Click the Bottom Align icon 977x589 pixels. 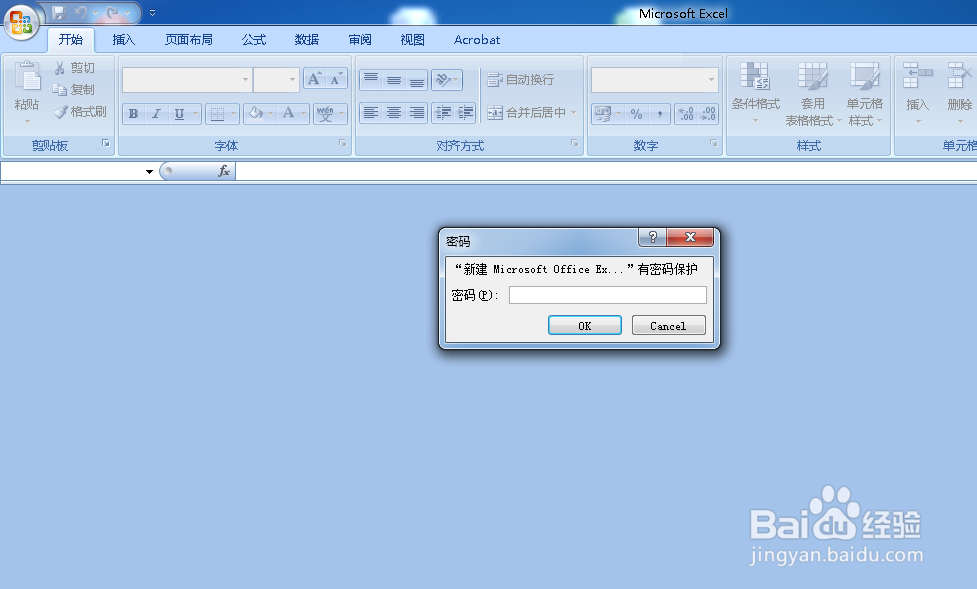click(x=417, y=79)
